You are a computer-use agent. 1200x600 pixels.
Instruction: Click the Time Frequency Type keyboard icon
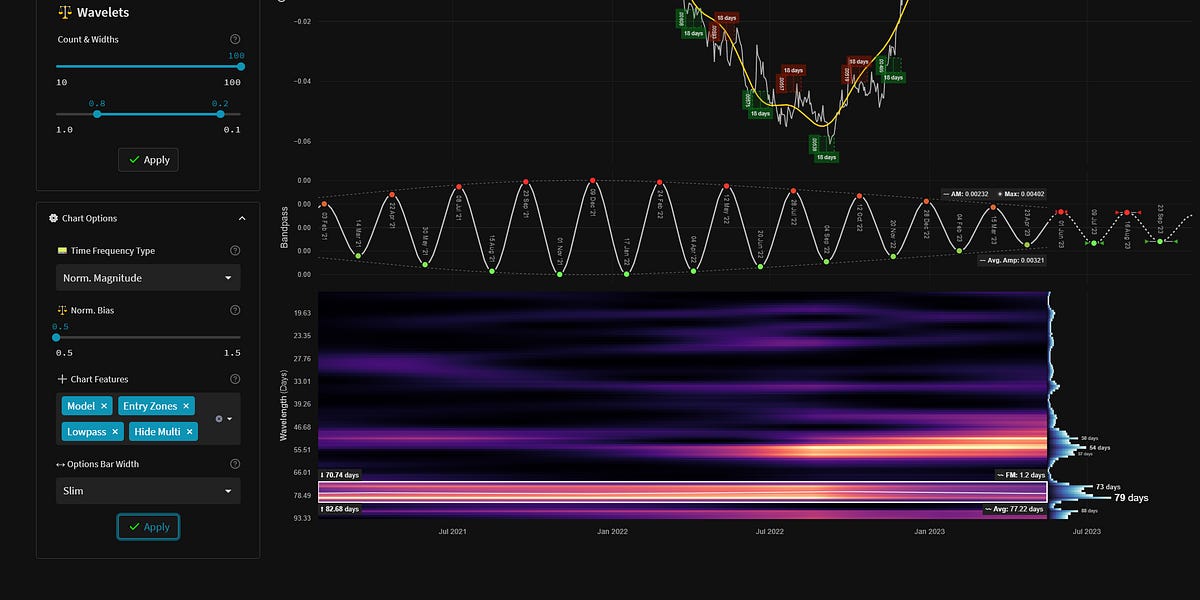click(x=60, y=250)
